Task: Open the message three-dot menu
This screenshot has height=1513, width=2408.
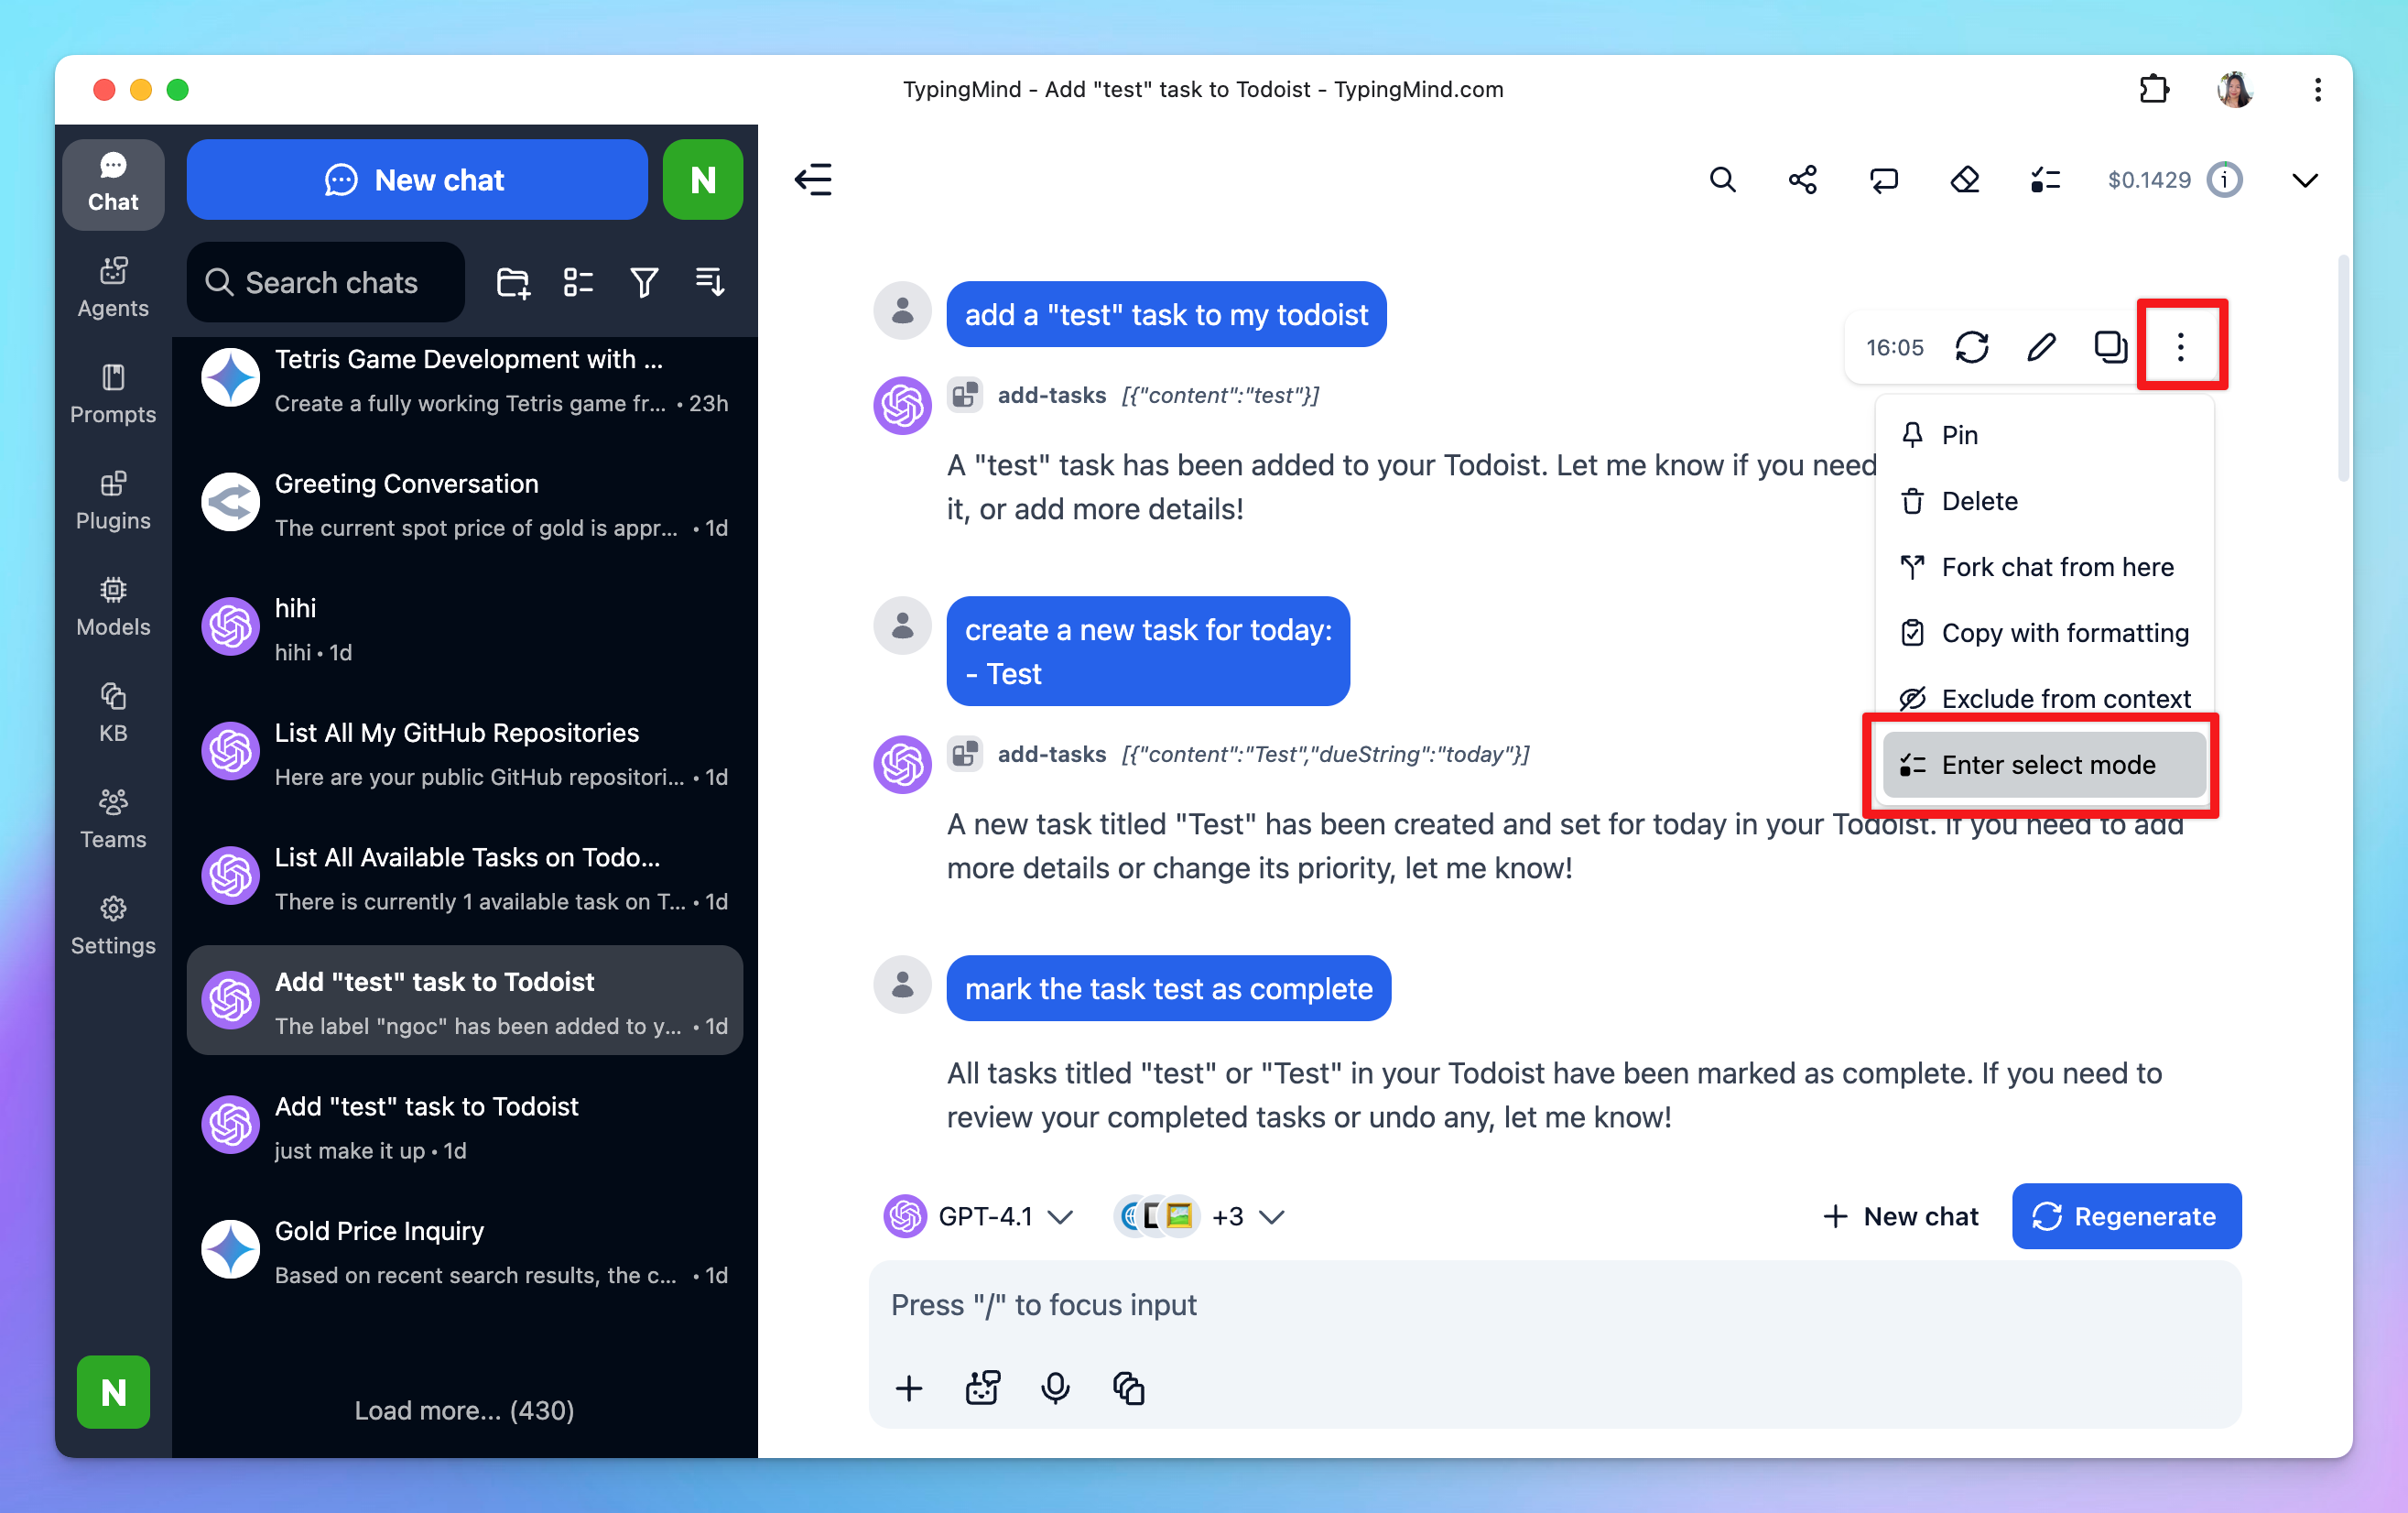Action: (2181, 347)
